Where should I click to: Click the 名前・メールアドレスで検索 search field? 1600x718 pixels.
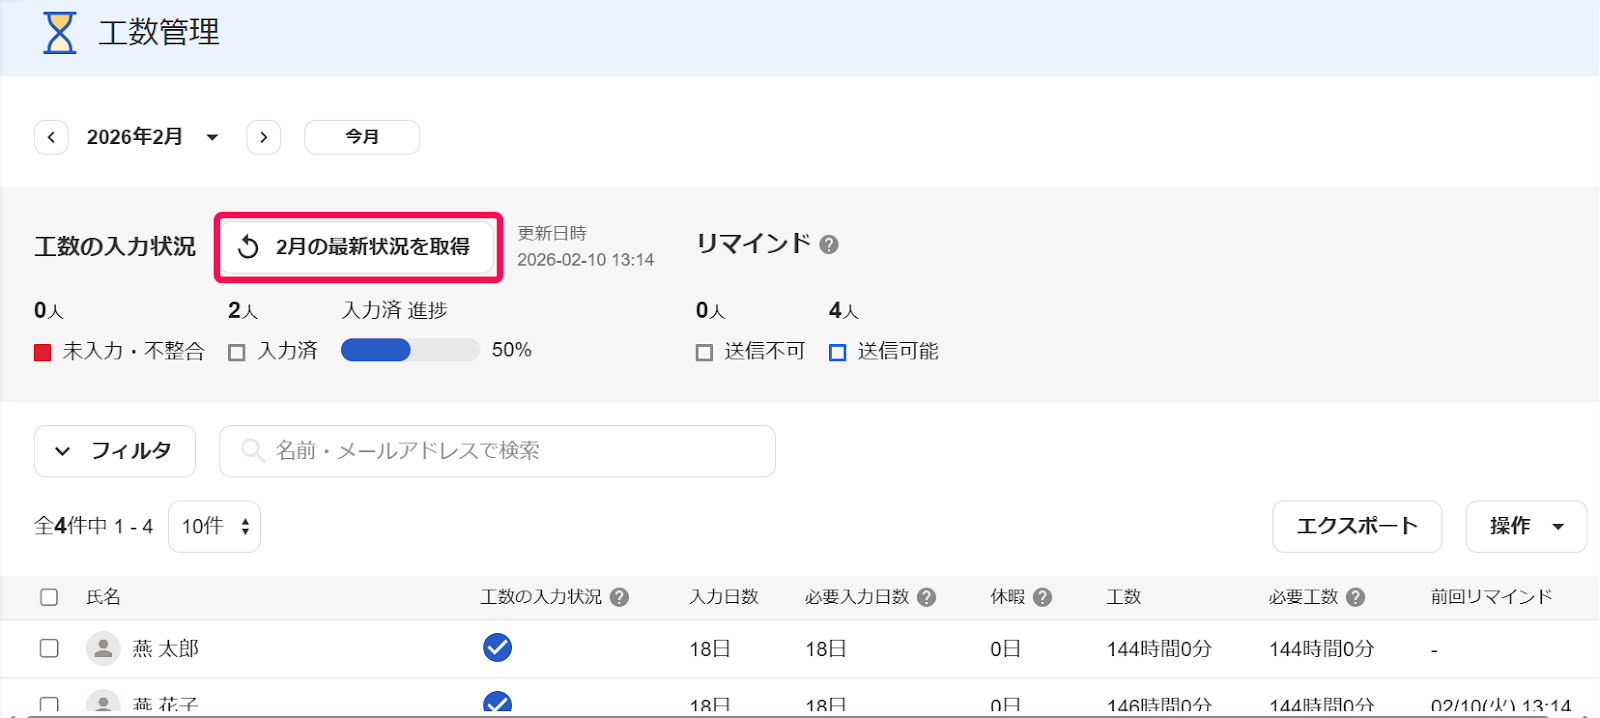point(497,451)
